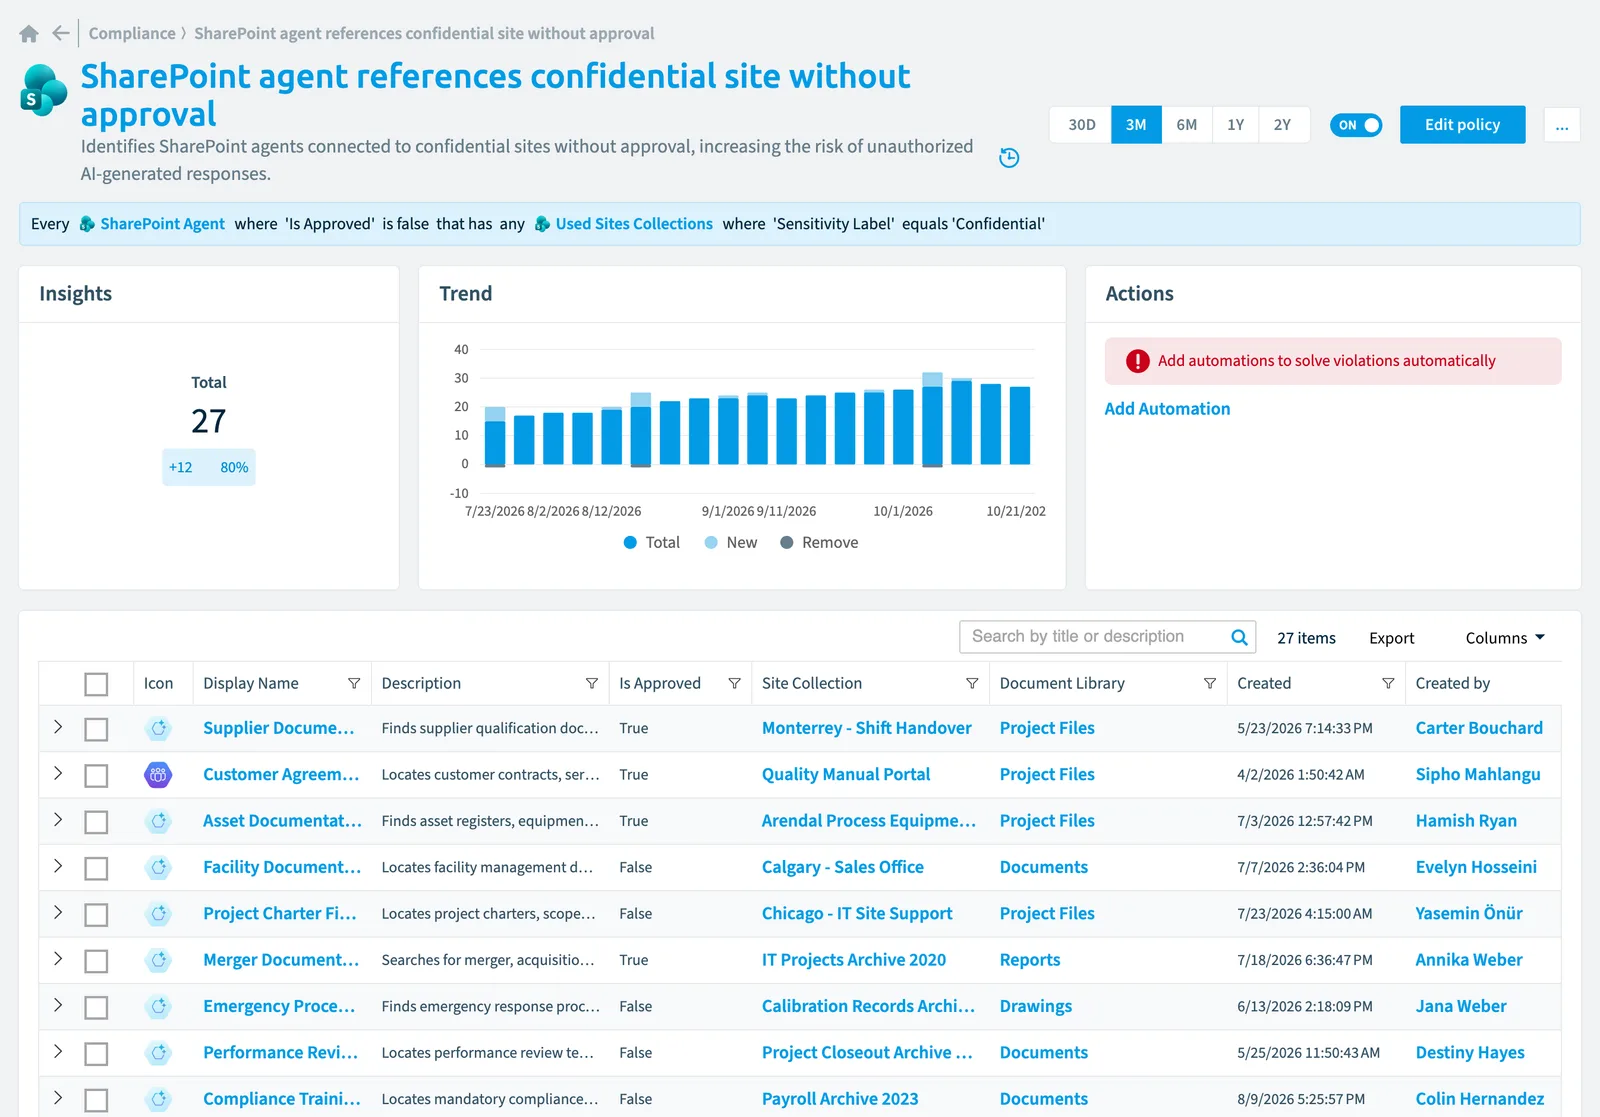
Task: Click the Supplier Docume... agent icon
Action: coord(158,728)
